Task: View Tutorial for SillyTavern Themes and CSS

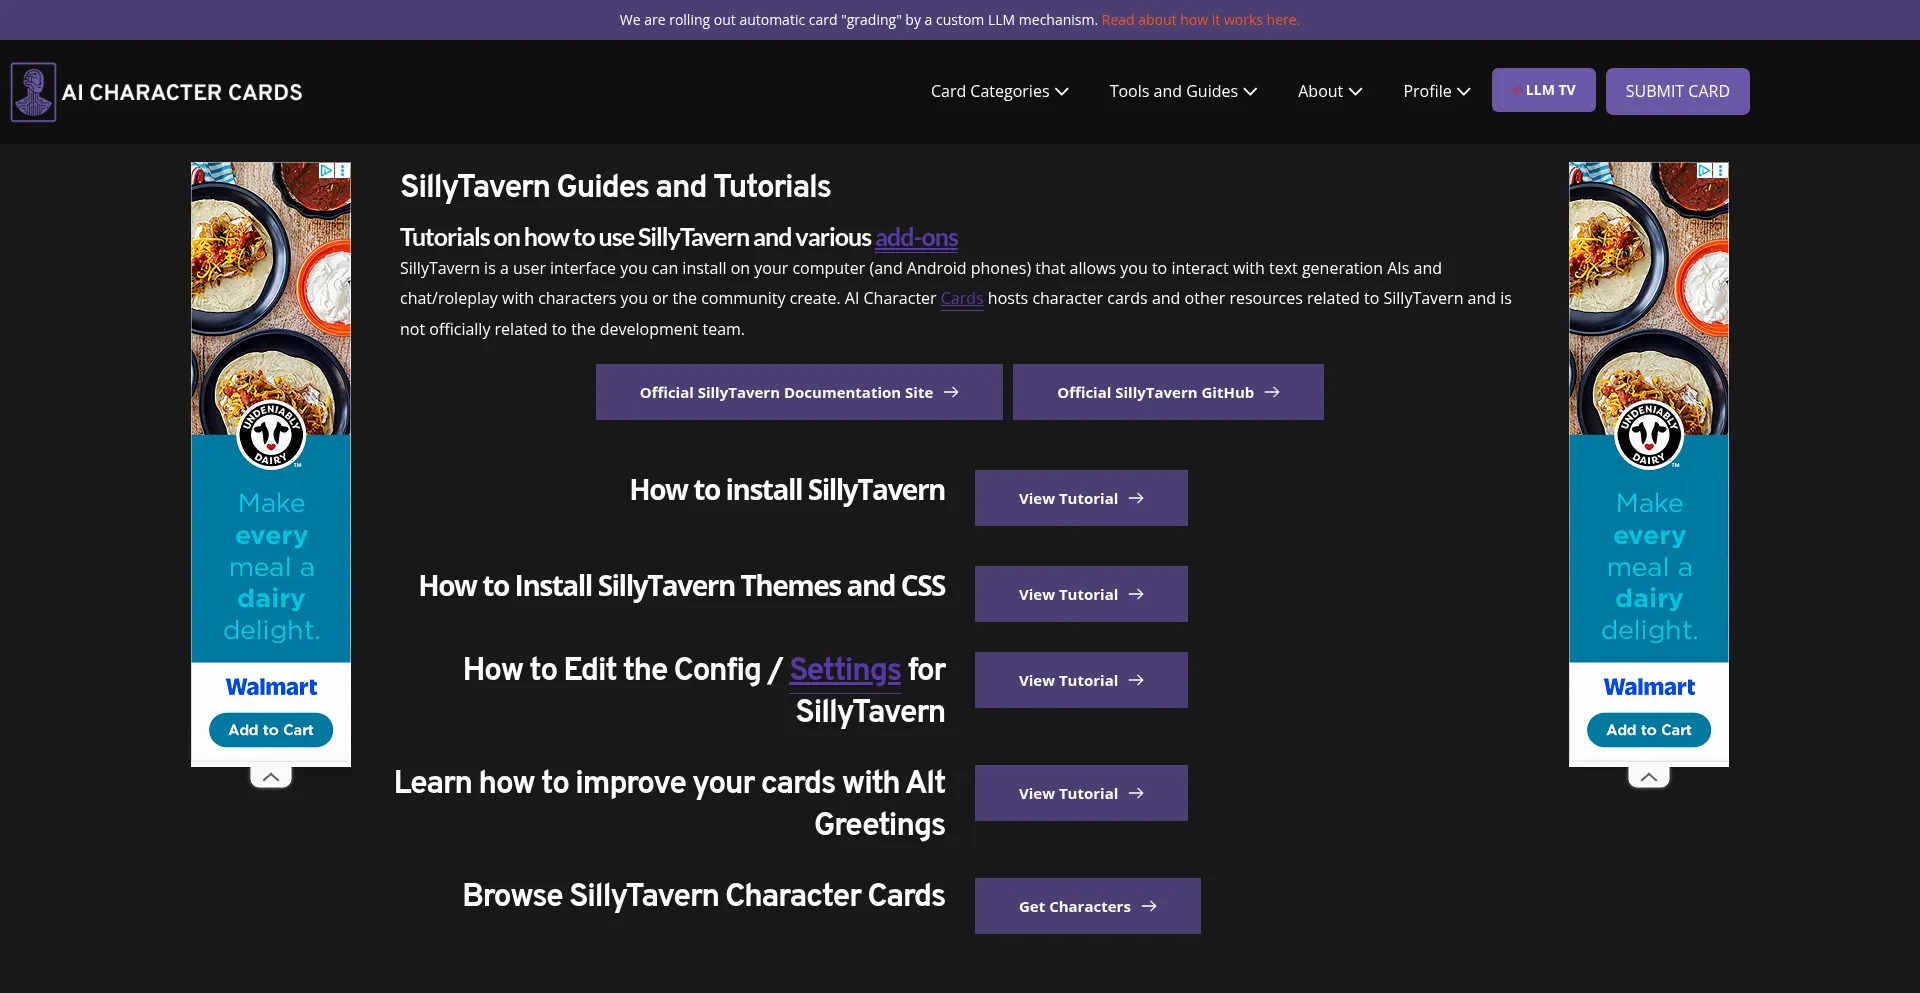Action: 1080,594
